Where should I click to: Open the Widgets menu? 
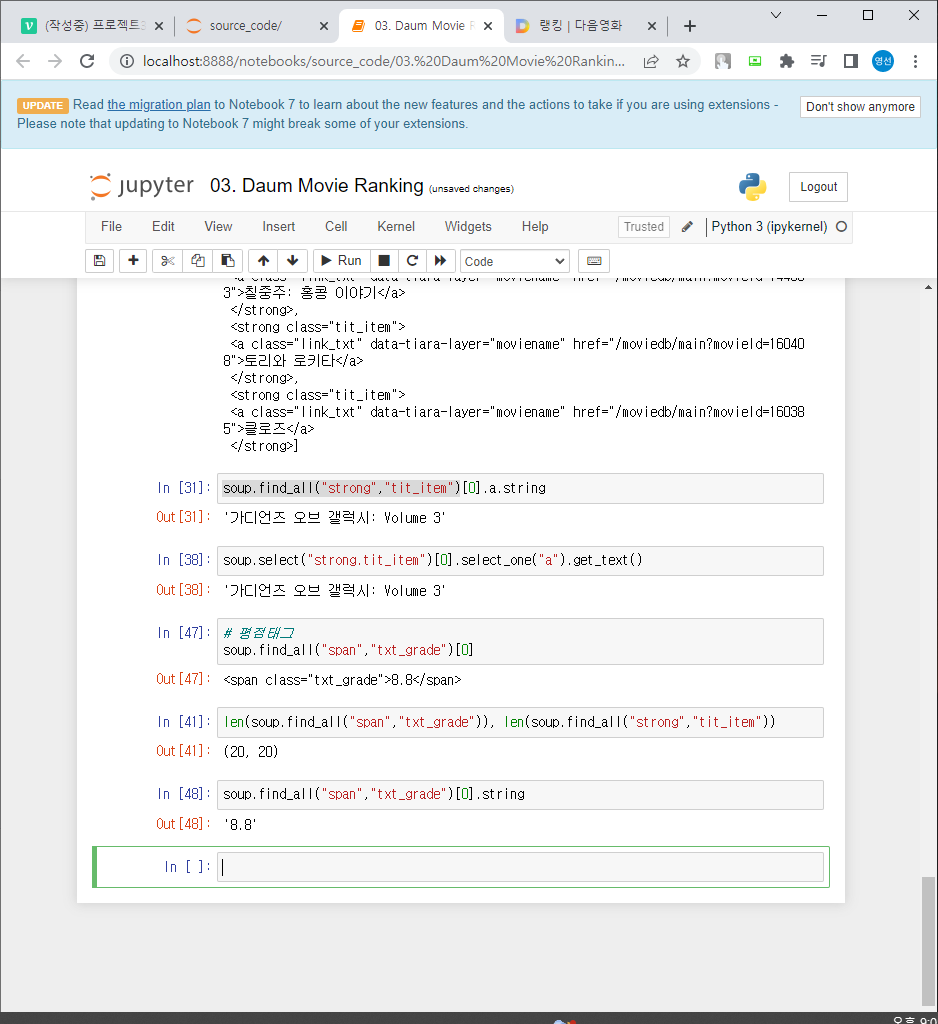(468, 227)
